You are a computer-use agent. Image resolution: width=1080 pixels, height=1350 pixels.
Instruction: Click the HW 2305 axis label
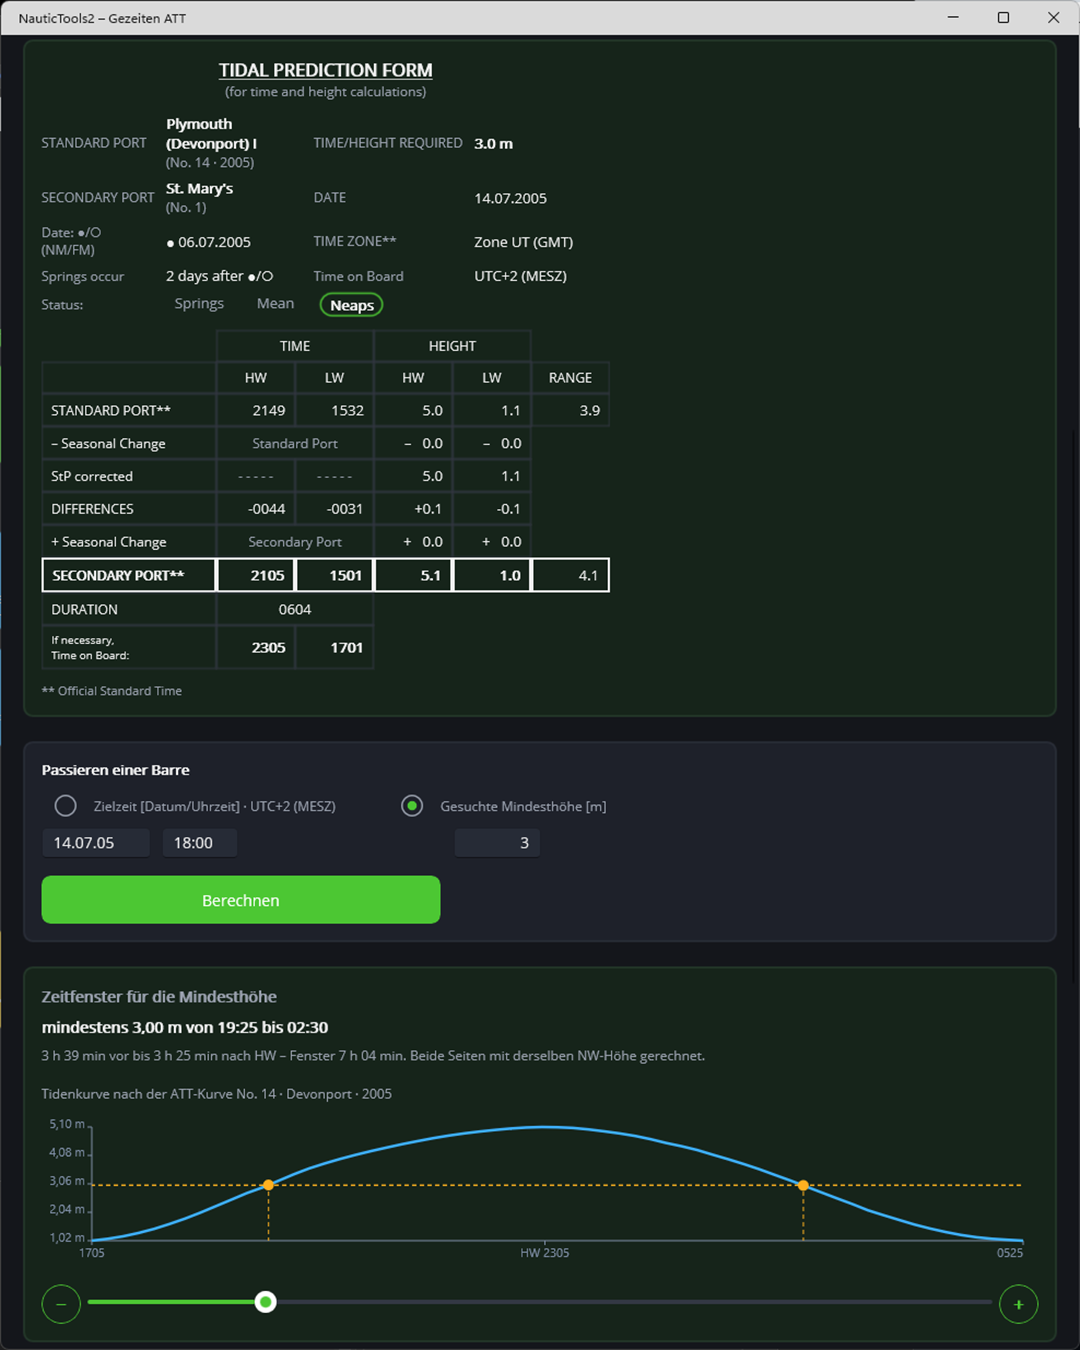click(x=545, y=1252)
